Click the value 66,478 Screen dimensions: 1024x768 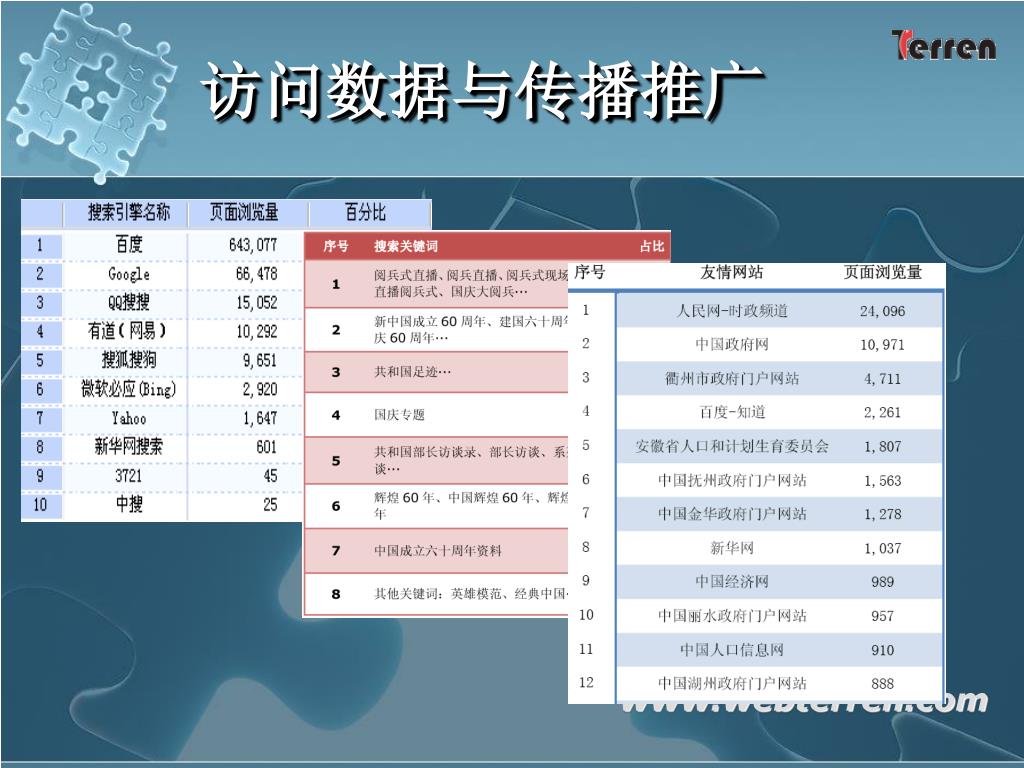[x=257, y=274]
